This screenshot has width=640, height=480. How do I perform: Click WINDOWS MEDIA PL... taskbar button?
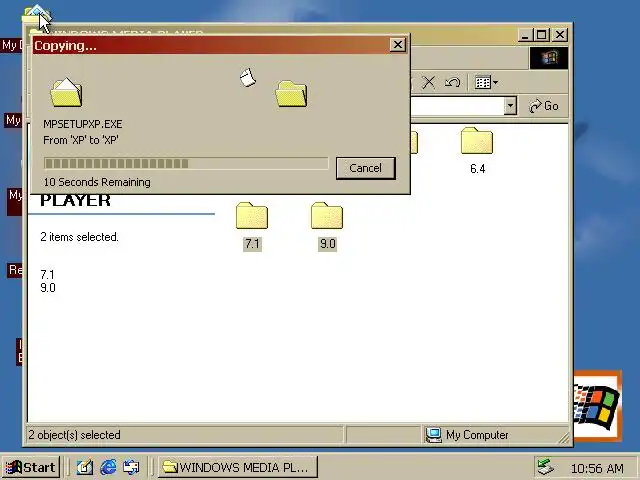coord(238,467)
